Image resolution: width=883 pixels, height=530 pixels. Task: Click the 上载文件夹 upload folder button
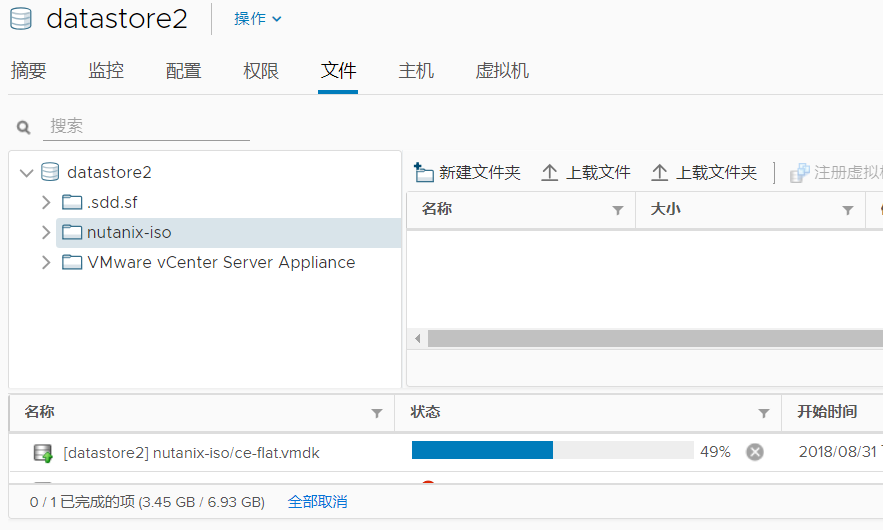point(703,172)
